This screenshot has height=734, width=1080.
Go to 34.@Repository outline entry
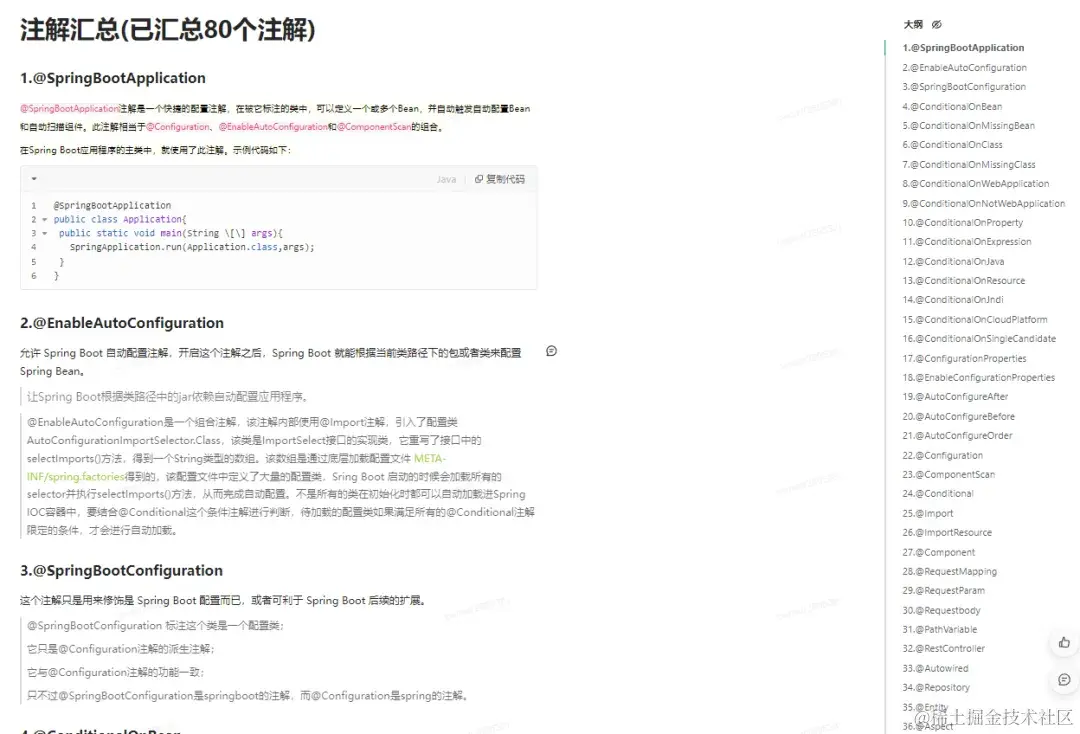pyautogui.click(x=936, y=688)
